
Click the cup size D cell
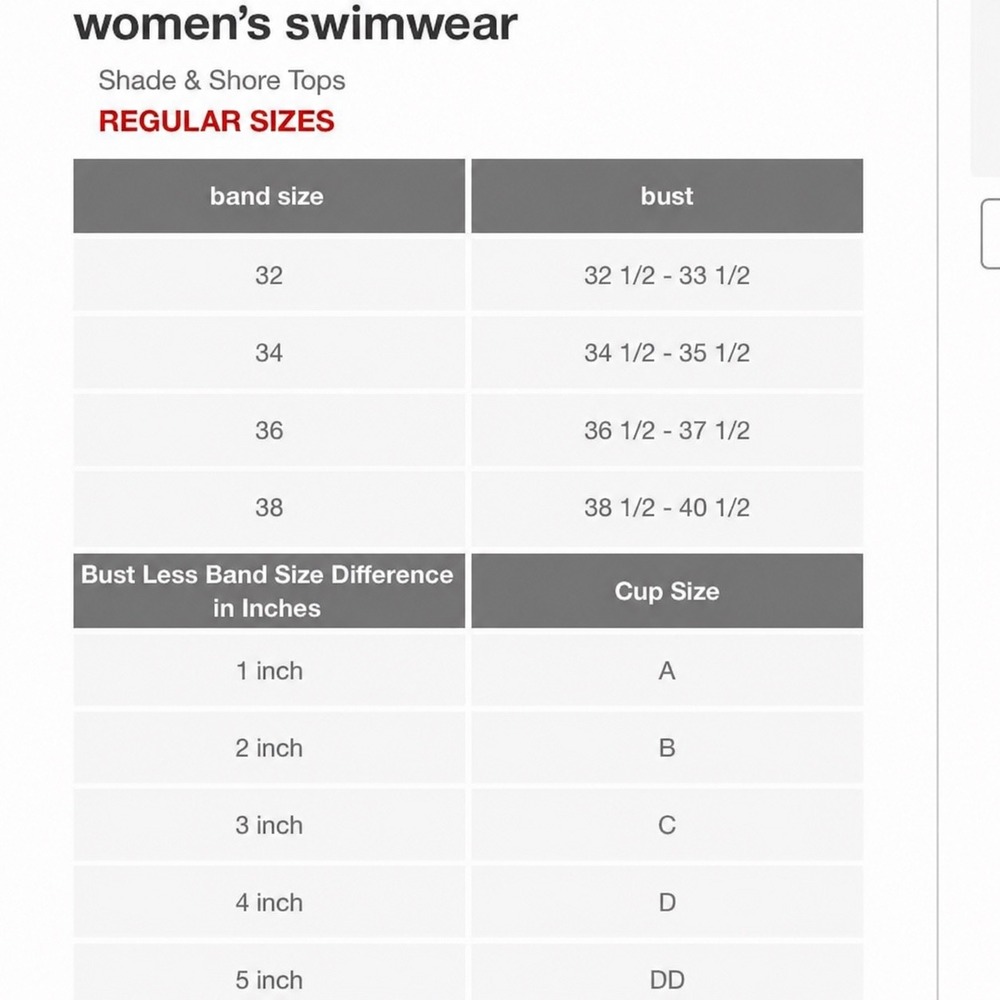666,902
